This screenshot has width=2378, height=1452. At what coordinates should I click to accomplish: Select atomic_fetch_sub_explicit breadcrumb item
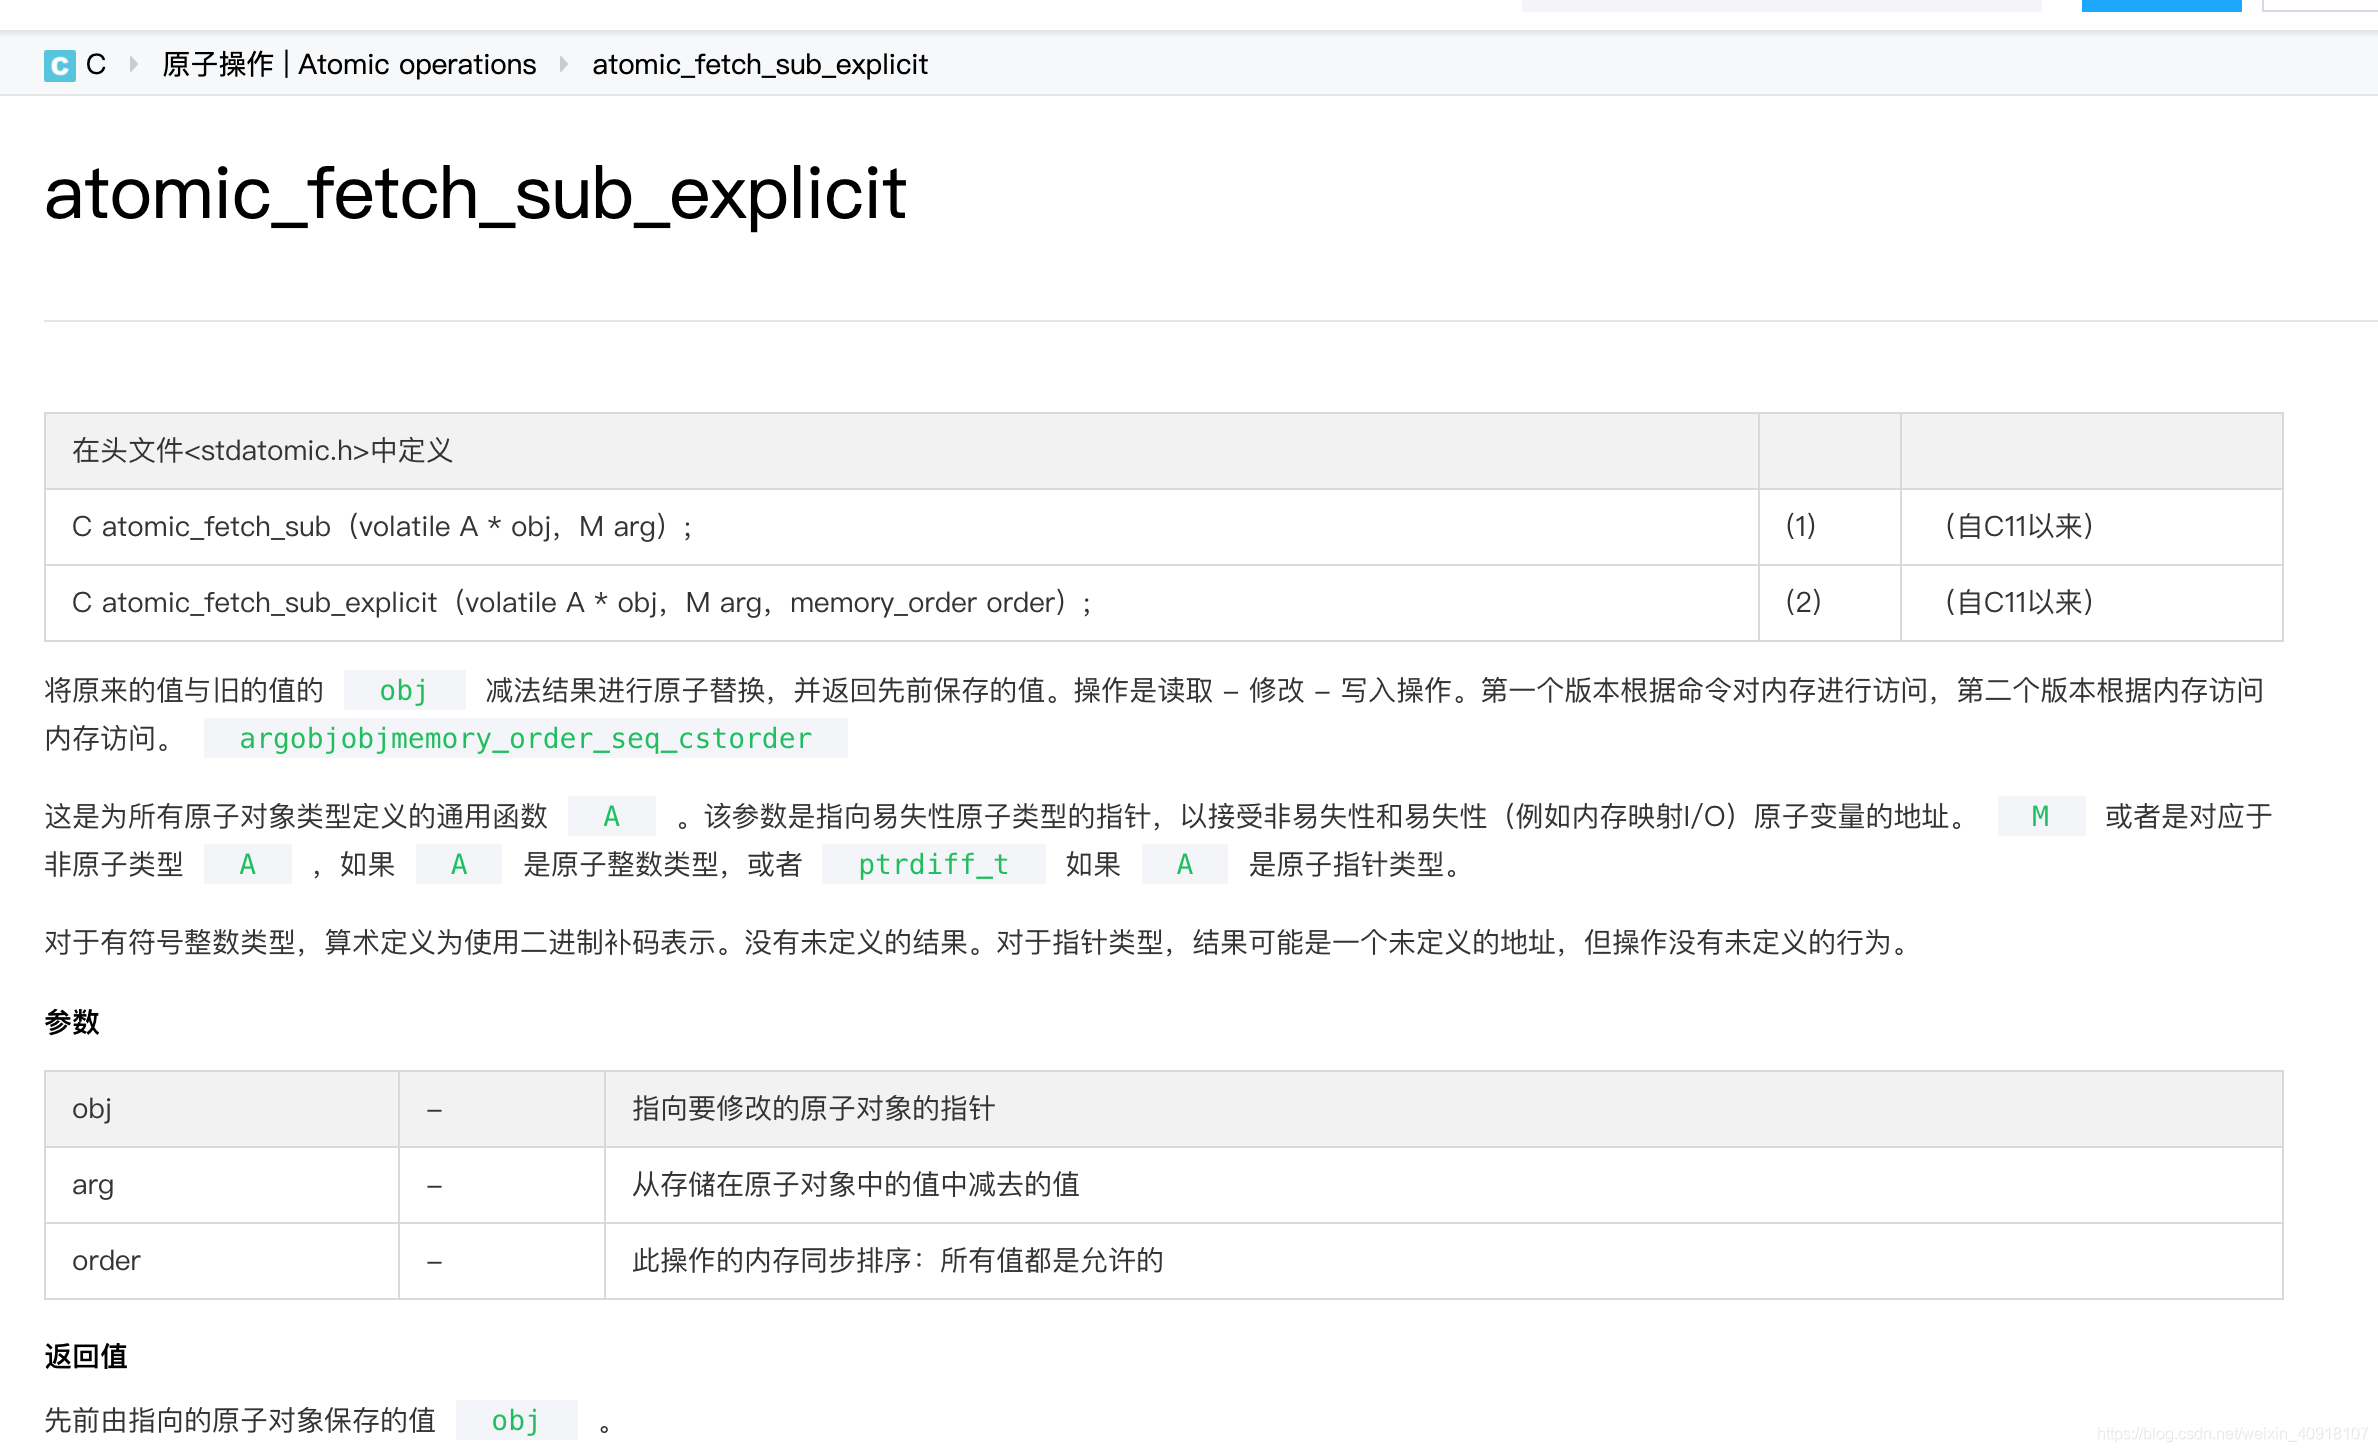click(x=759, y=65)
